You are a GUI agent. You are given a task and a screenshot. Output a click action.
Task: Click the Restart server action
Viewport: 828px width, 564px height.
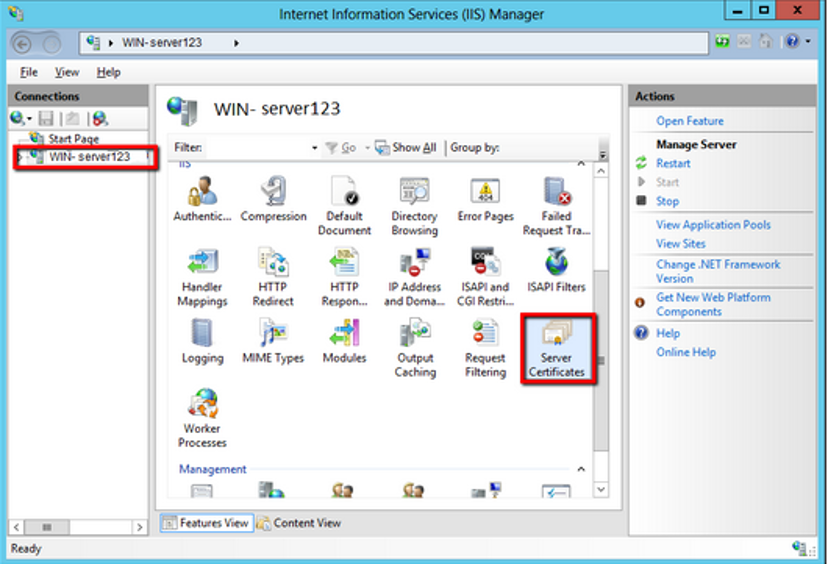[673, 163]
